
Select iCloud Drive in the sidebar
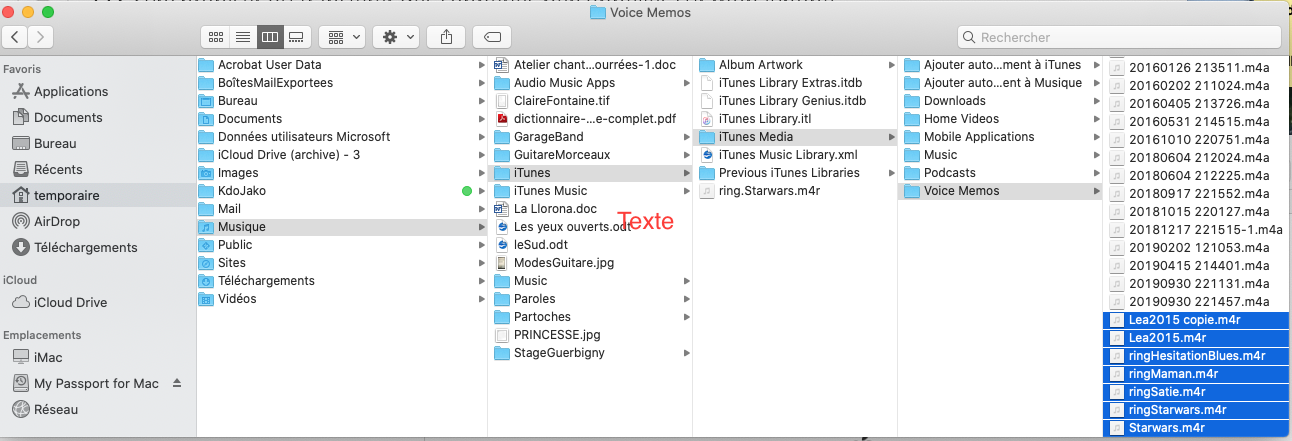coord(70,302)
